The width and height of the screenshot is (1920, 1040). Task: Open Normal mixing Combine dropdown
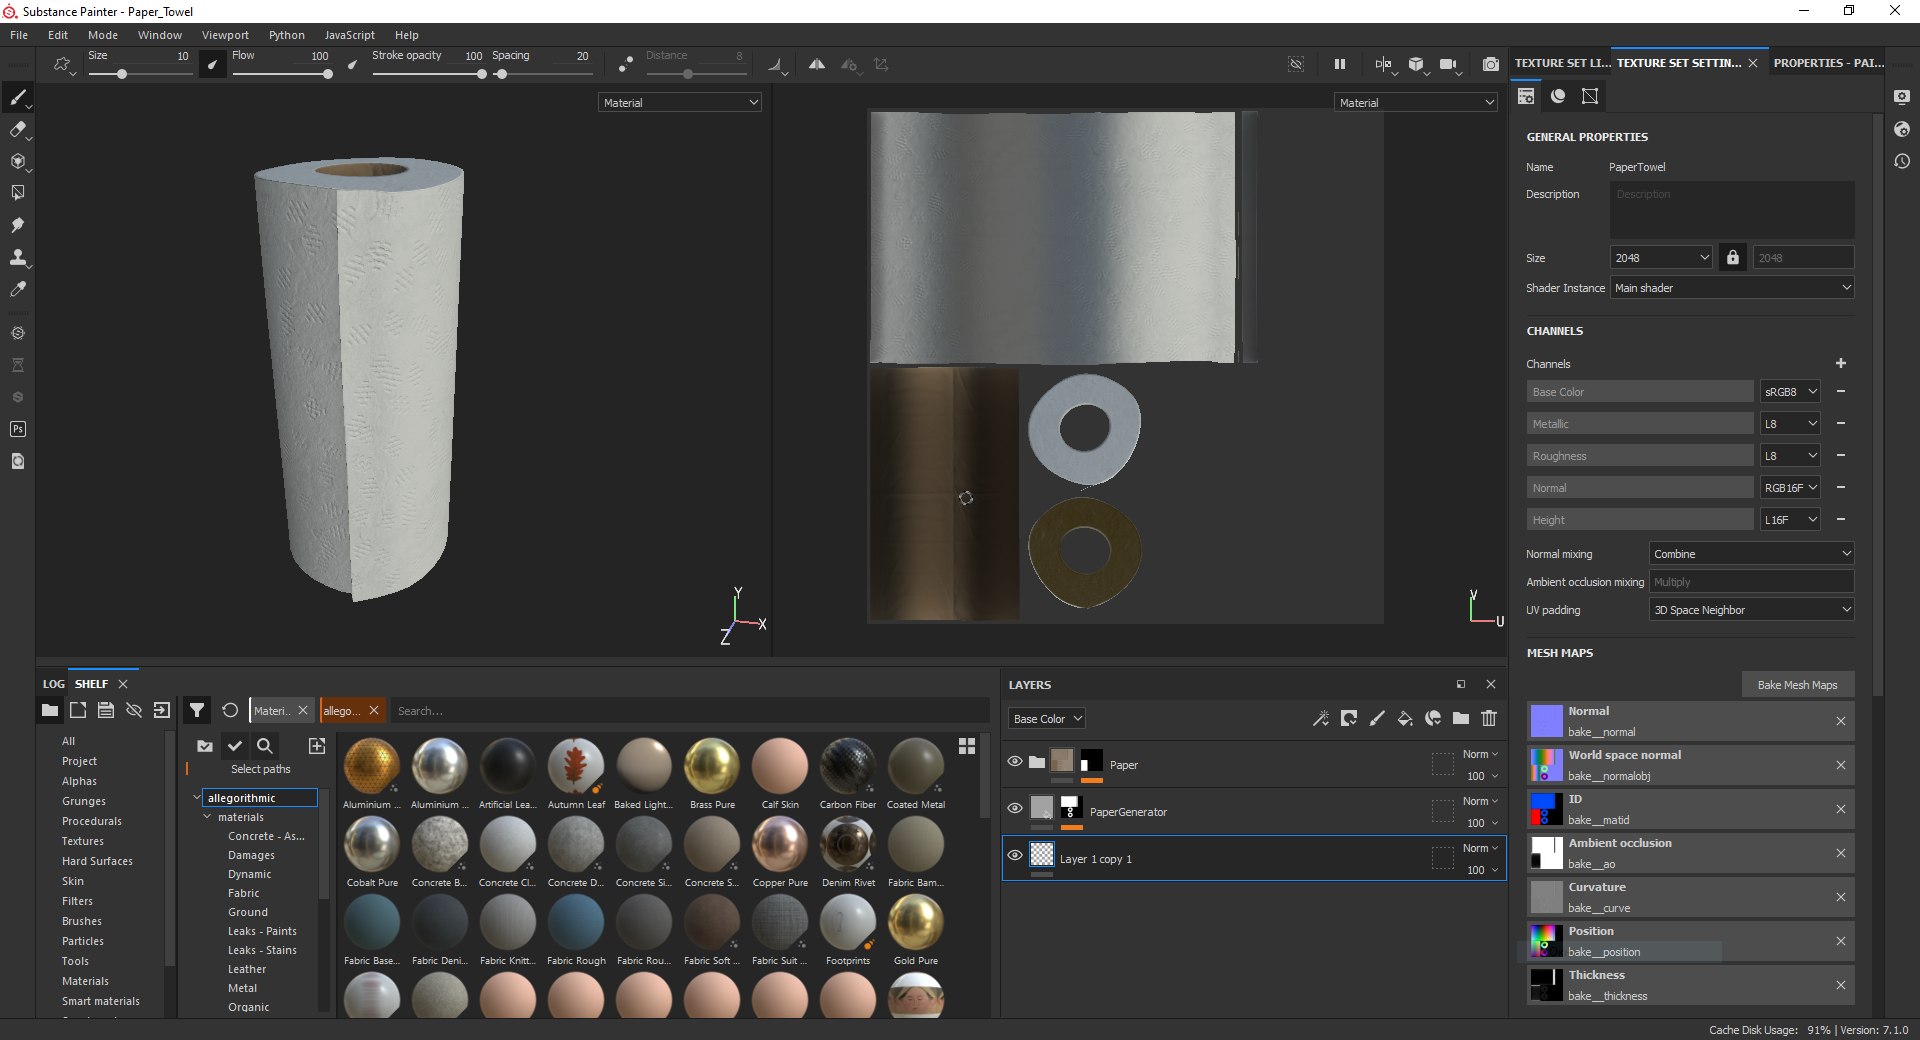(x=1751, y=553)
